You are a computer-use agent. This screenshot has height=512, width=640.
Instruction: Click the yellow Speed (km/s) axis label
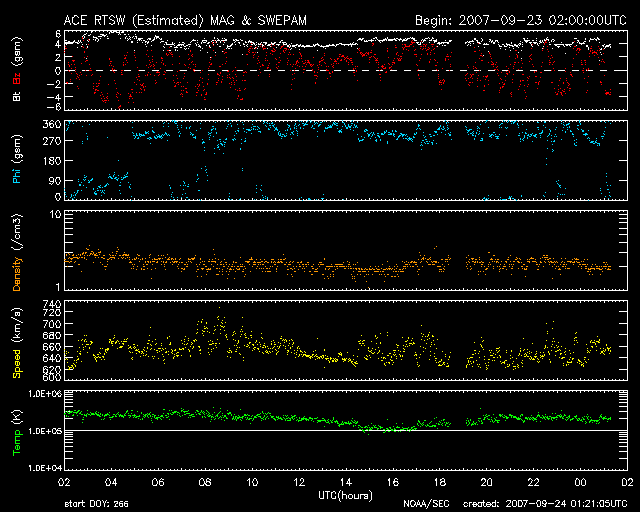(x=16, y=342)
